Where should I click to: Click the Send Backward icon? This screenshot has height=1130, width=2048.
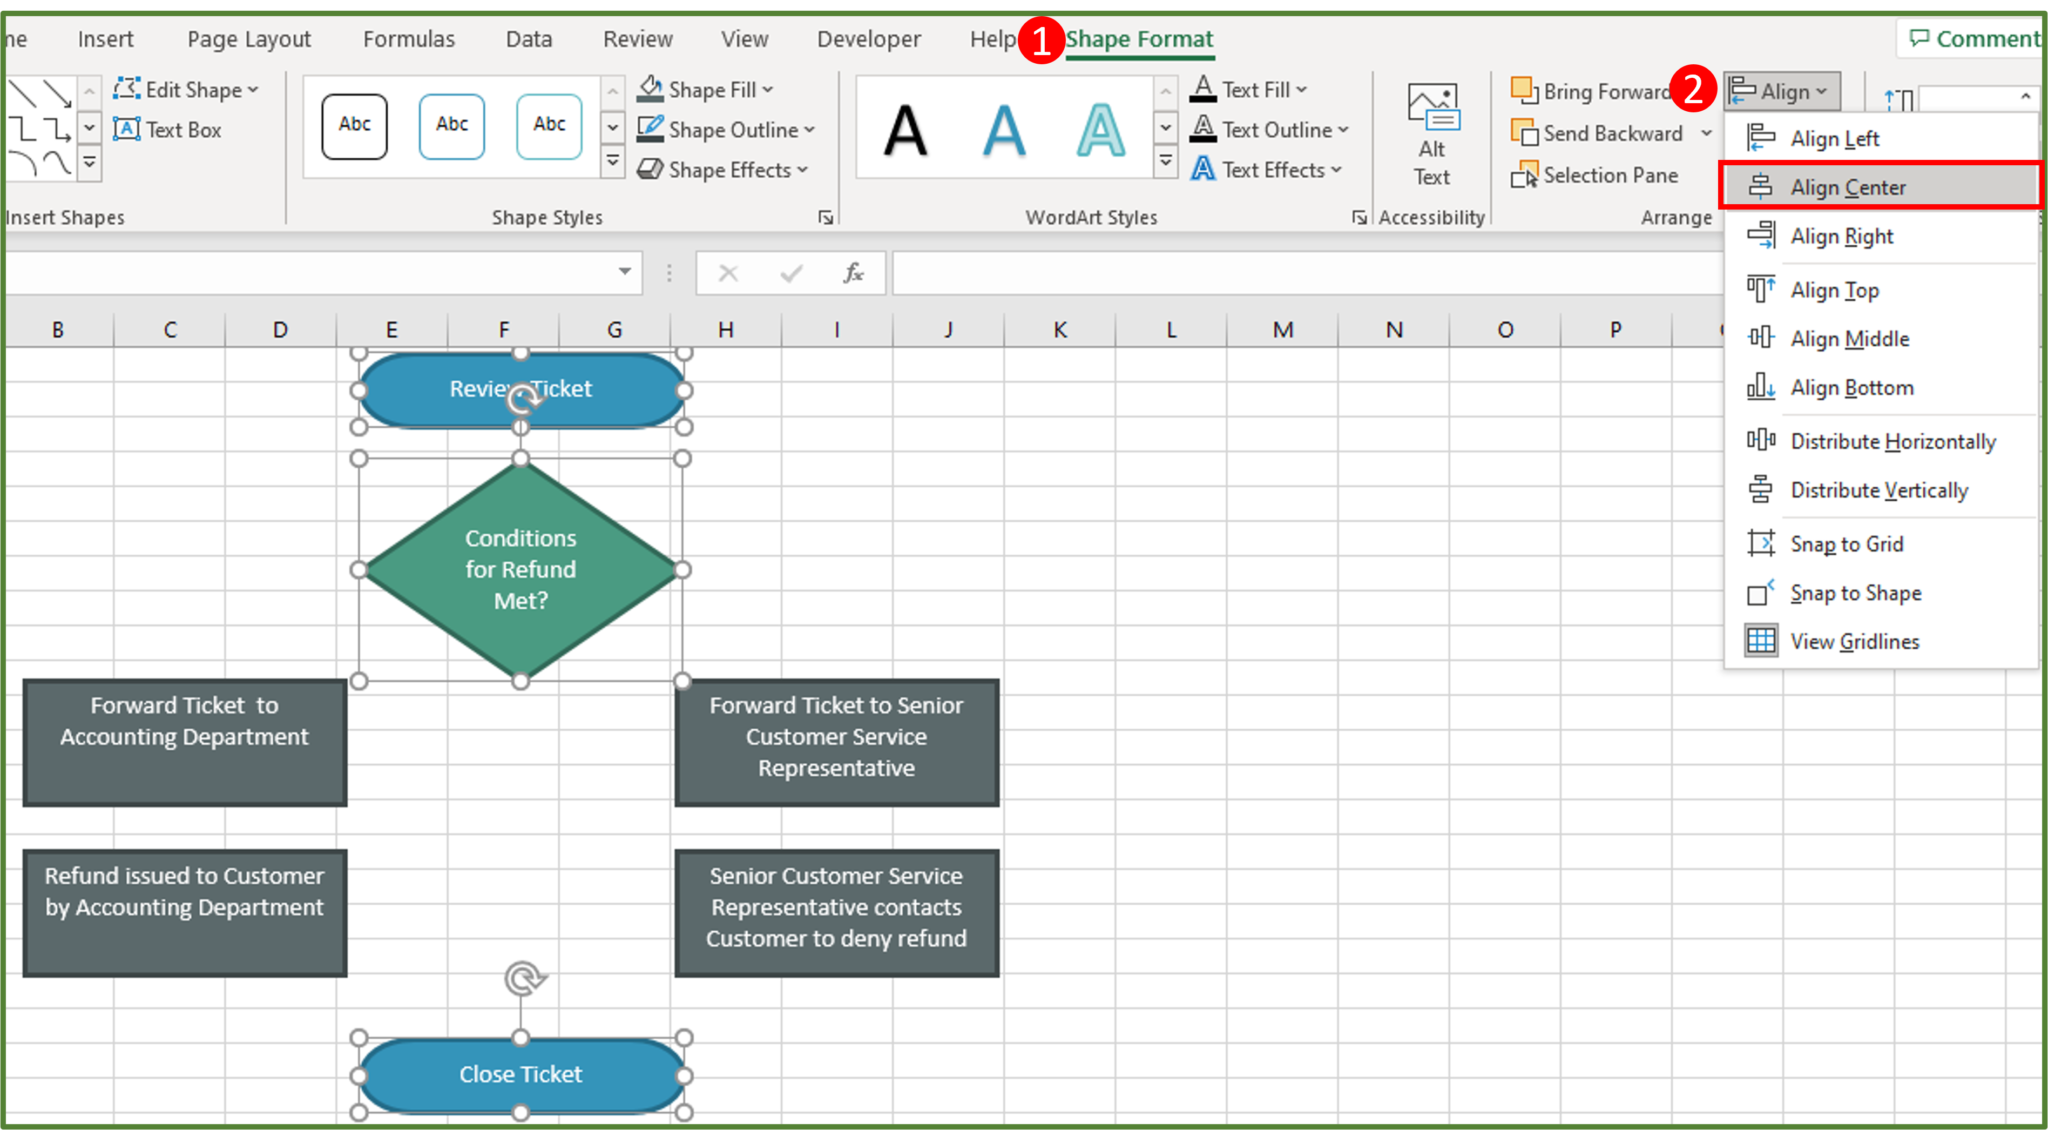click(x=1524, y=133)
